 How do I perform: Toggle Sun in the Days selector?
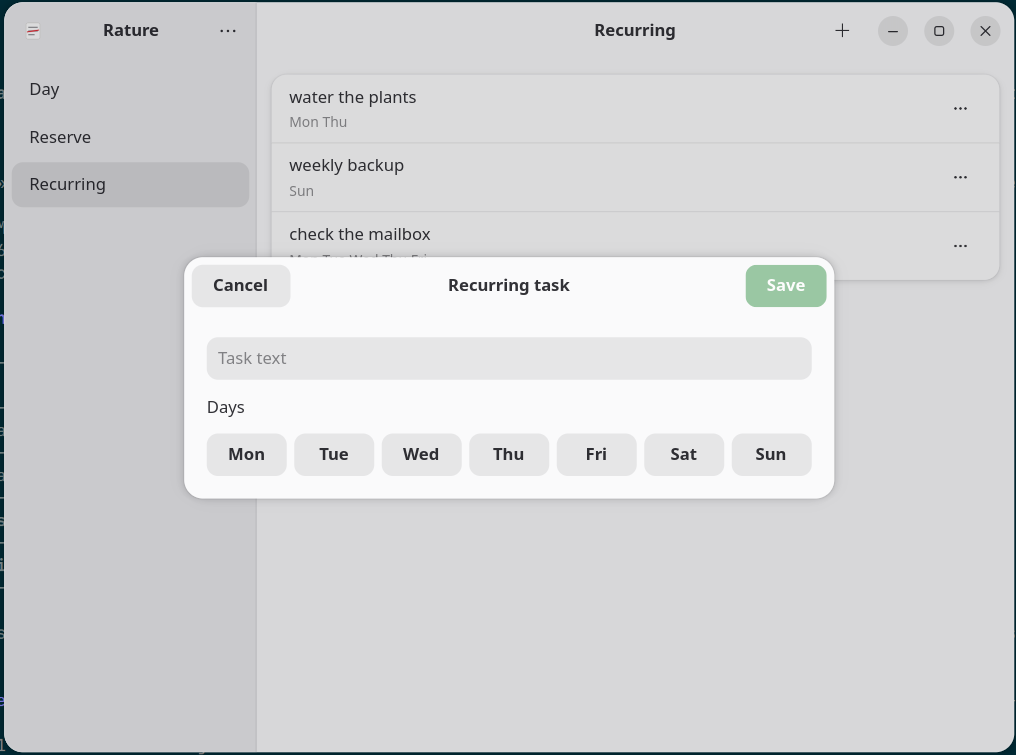click(x=771, y=454)
